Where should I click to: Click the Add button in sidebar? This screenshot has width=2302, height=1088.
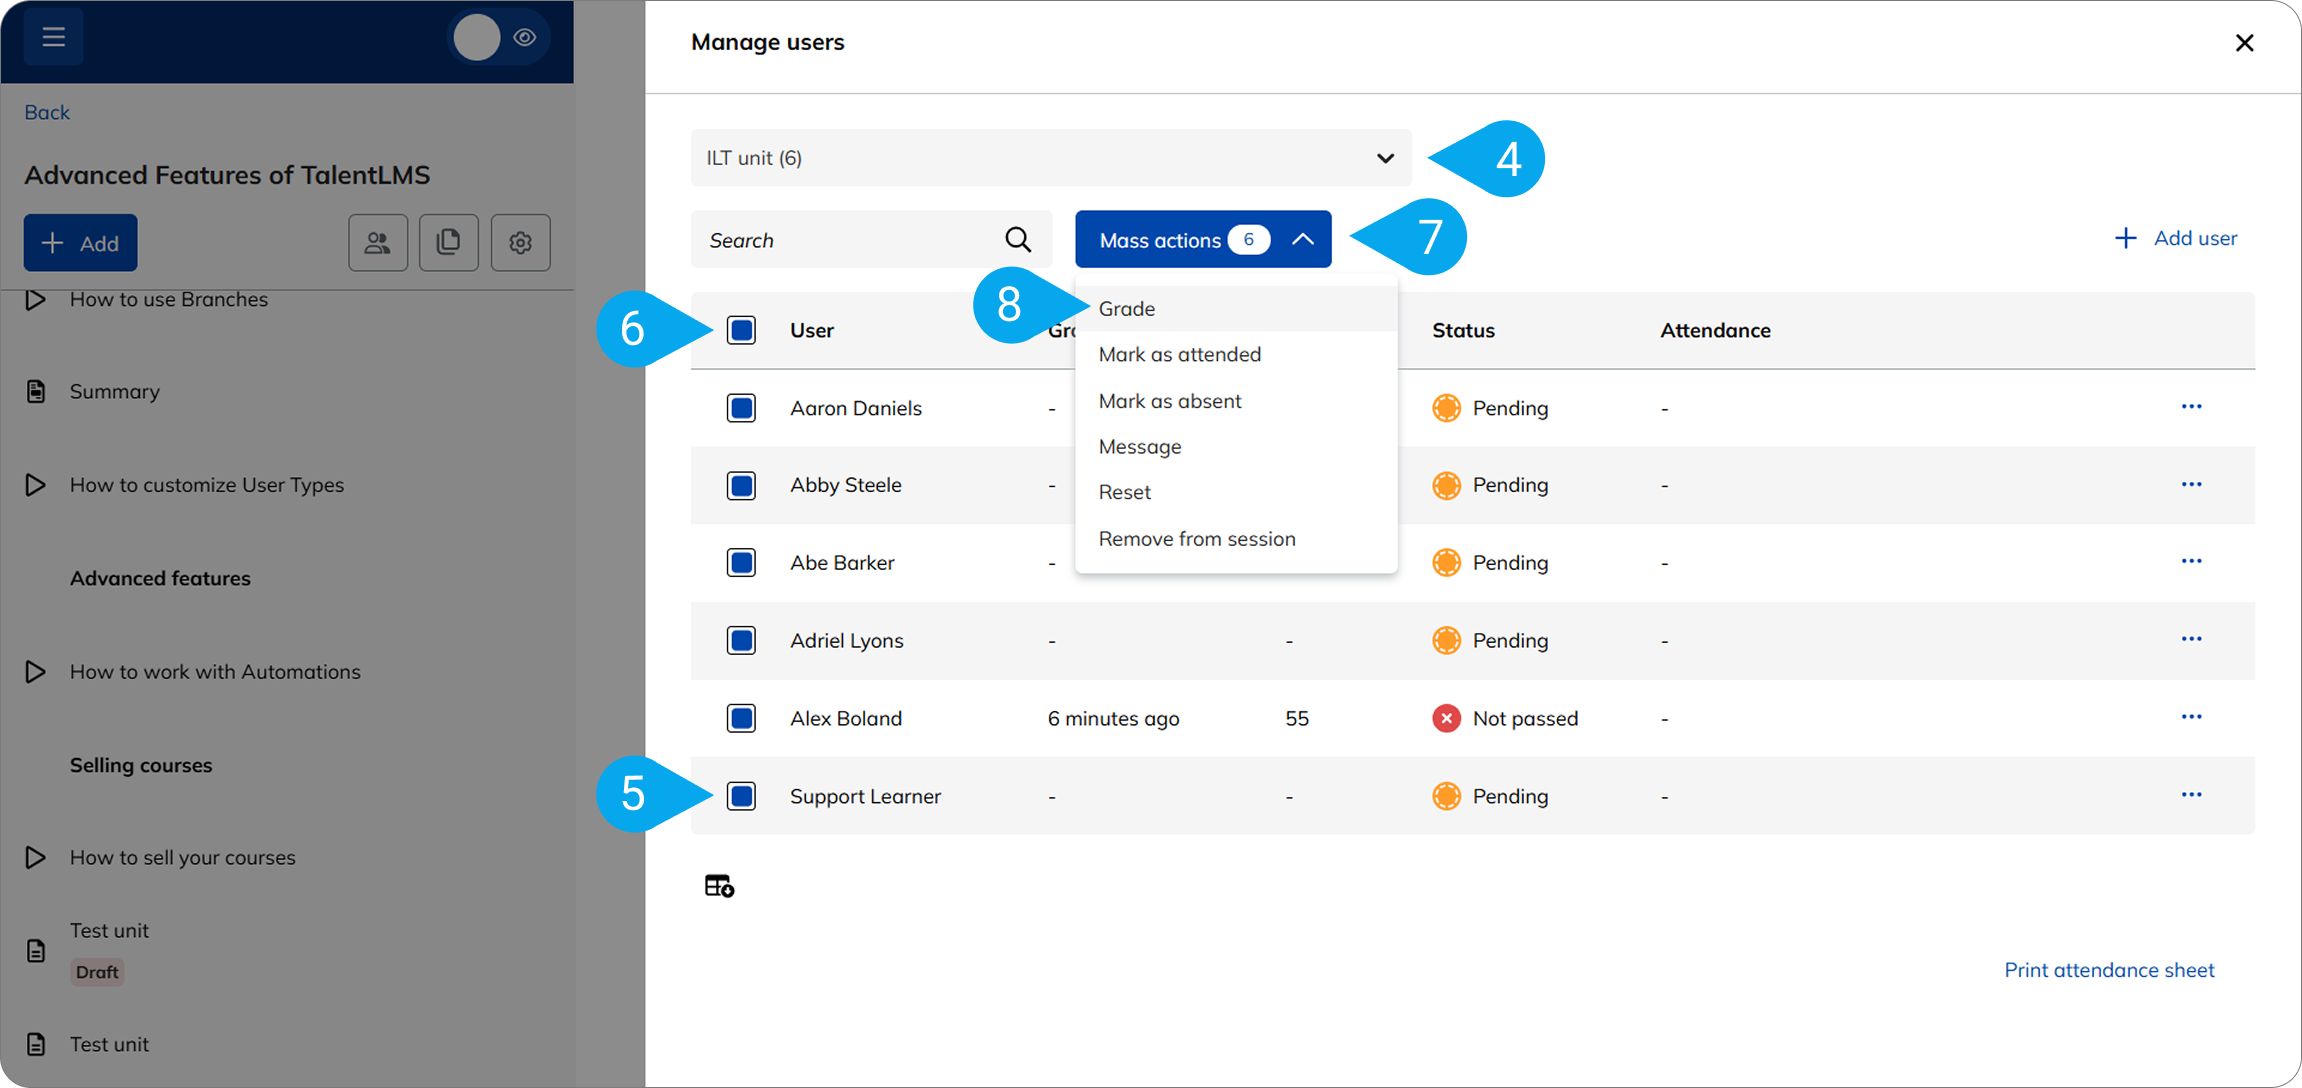click(80, 243)
